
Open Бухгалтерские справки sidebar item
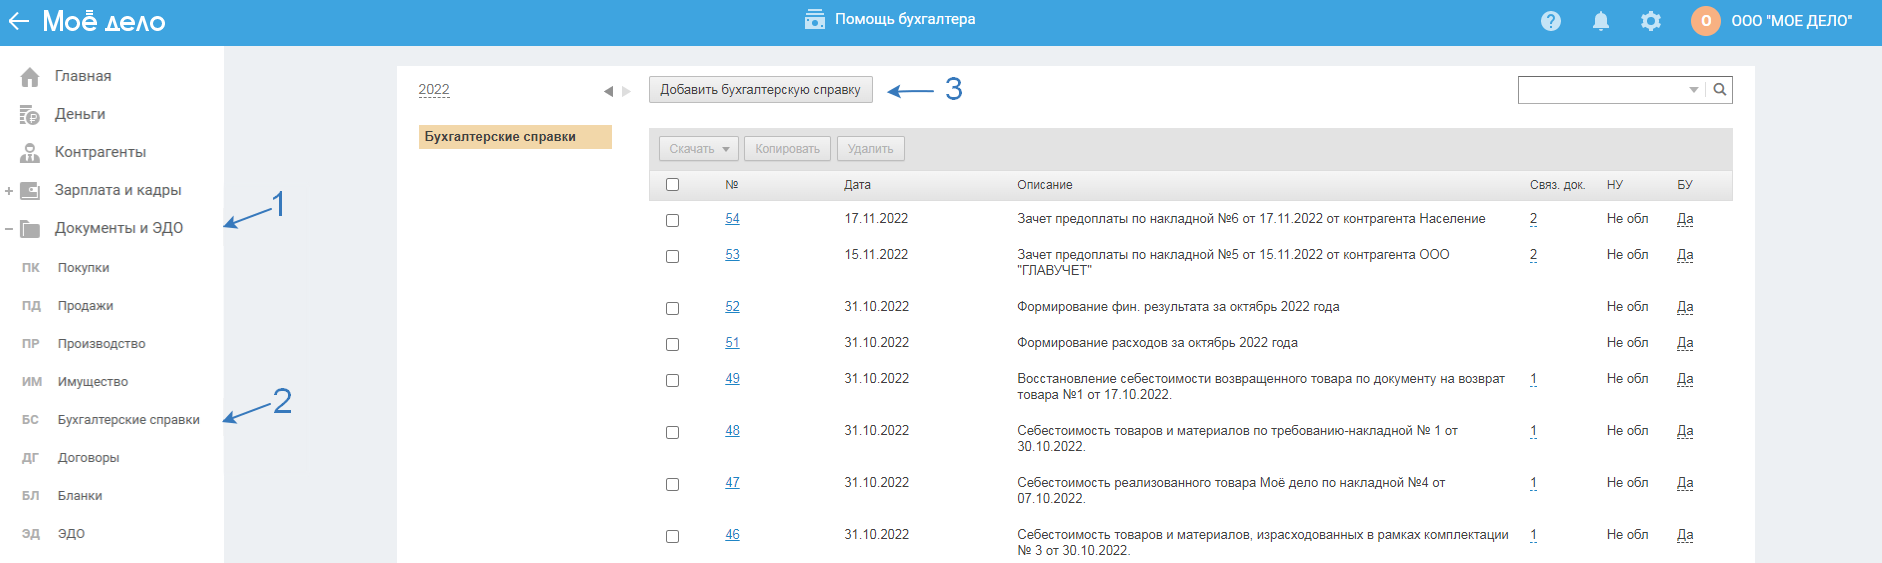pyautogui.click(x=128, y=420)
